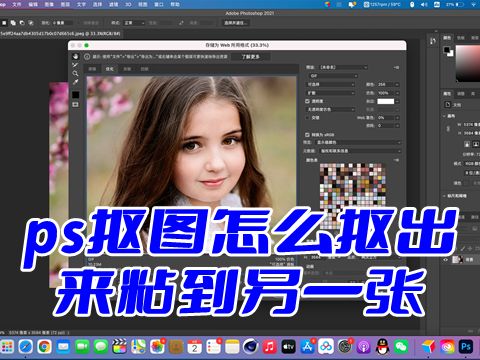Open Google Chrome from the Dock
The height and width of the screenshot is (360, 480).
coord(44,347)
